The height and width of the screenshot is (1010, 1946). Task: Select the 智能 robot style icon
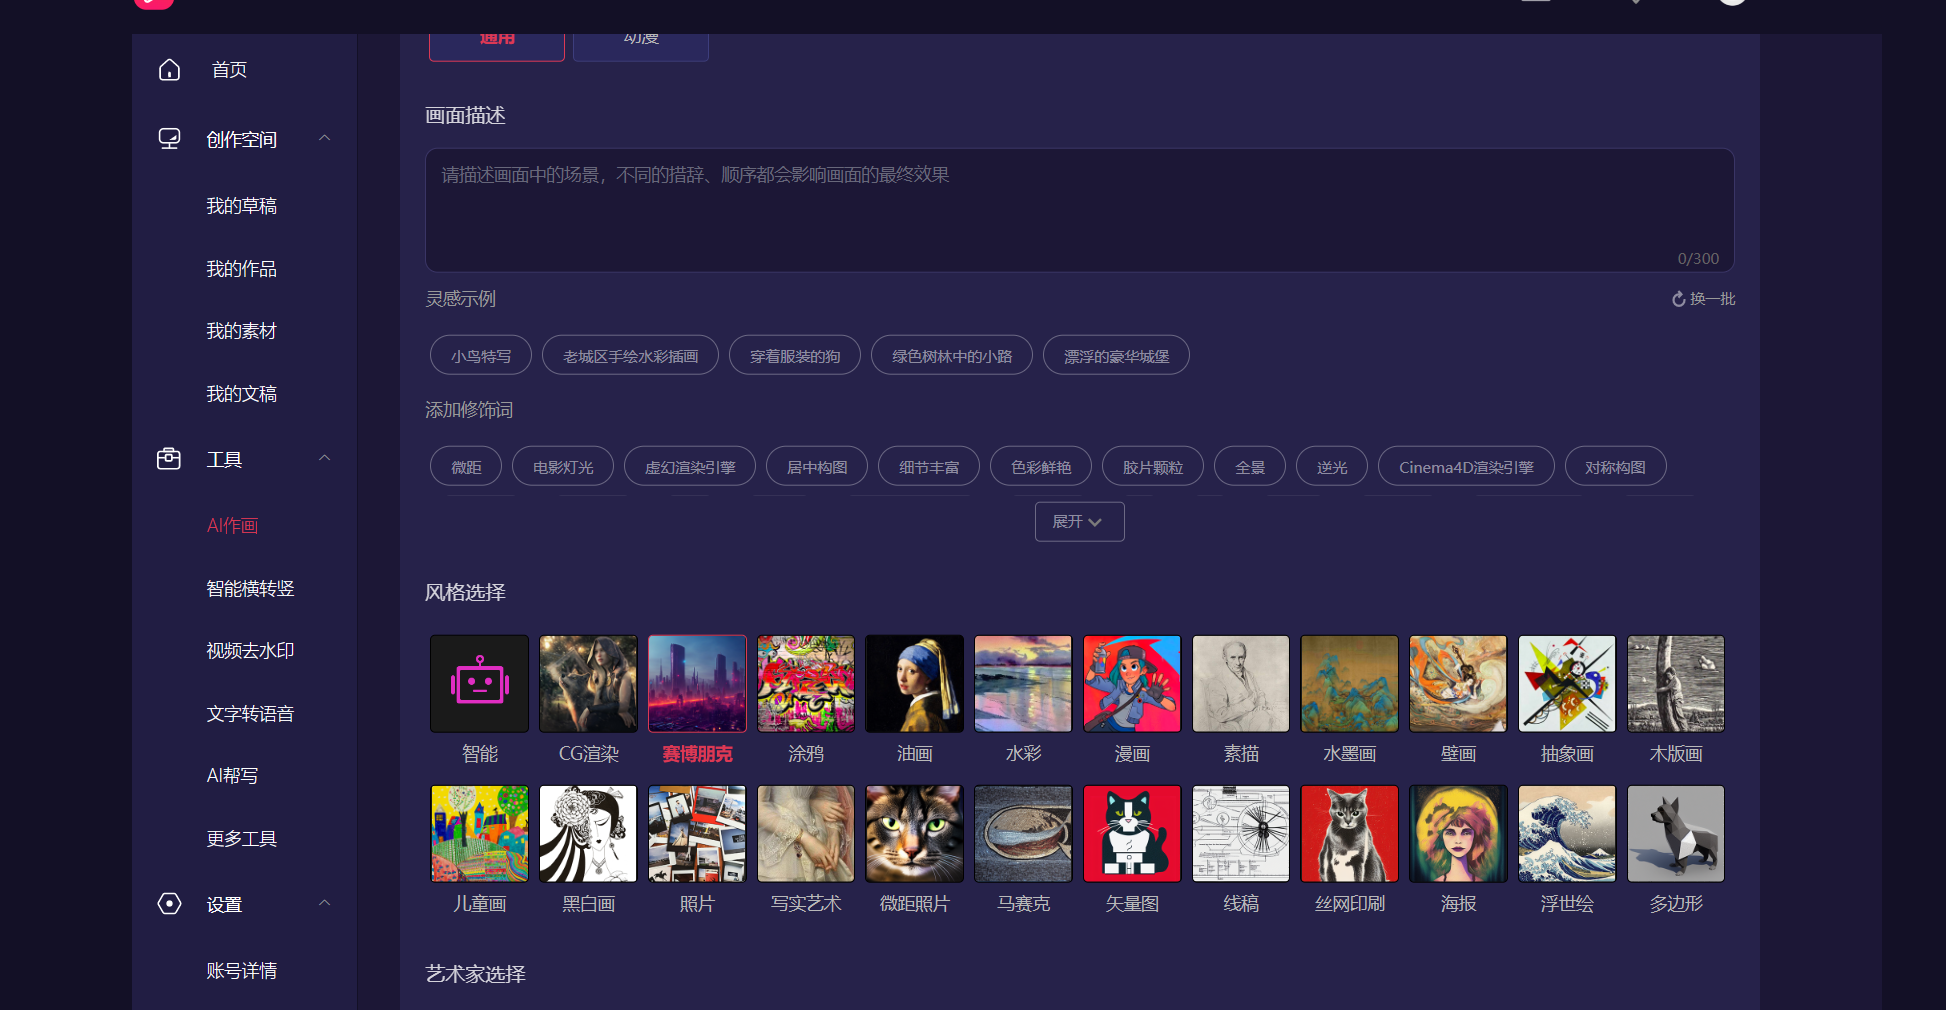480,684
